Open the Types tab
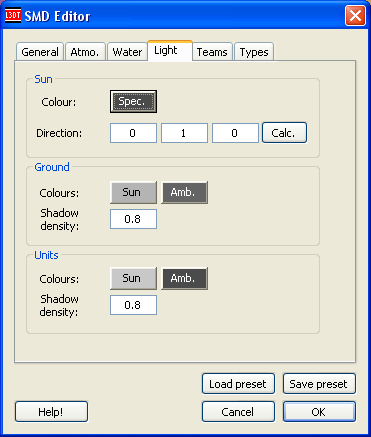 click(254, 52)
